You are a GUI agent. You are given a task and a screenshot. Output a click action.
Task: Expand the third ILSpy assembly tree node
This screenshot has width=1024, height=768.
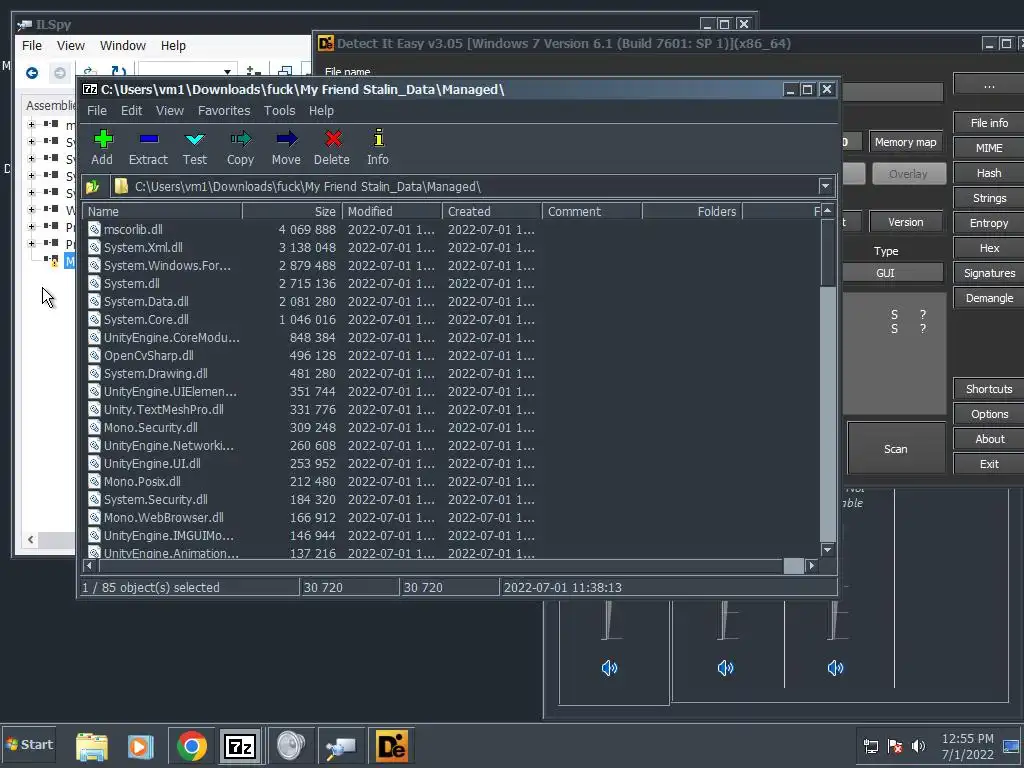pyautogui.click(x=31, y=158)
